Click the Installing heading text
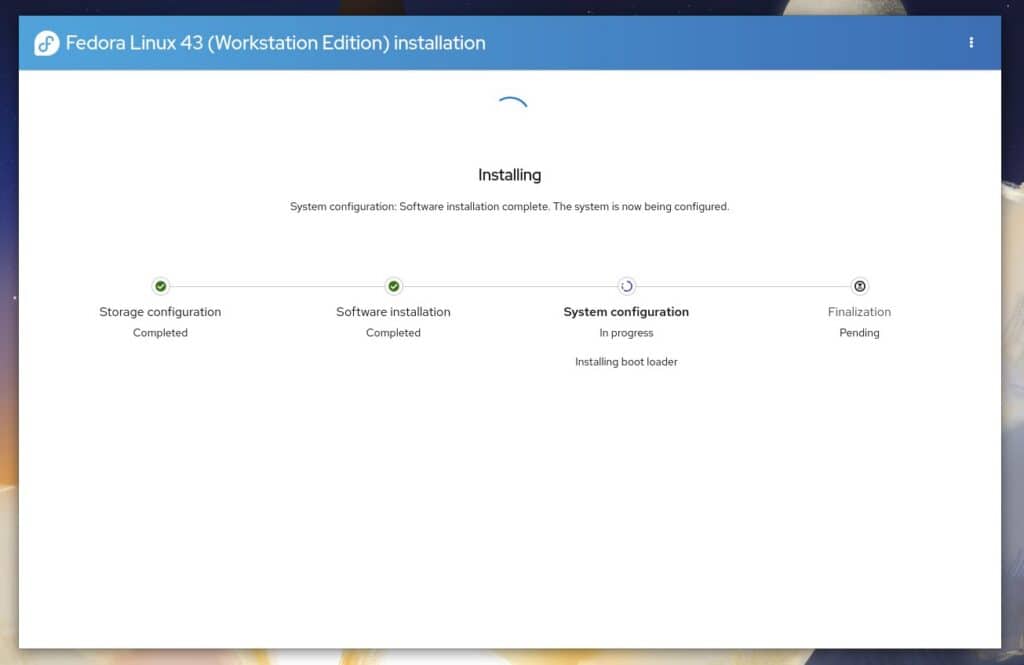 coord(510,174)
